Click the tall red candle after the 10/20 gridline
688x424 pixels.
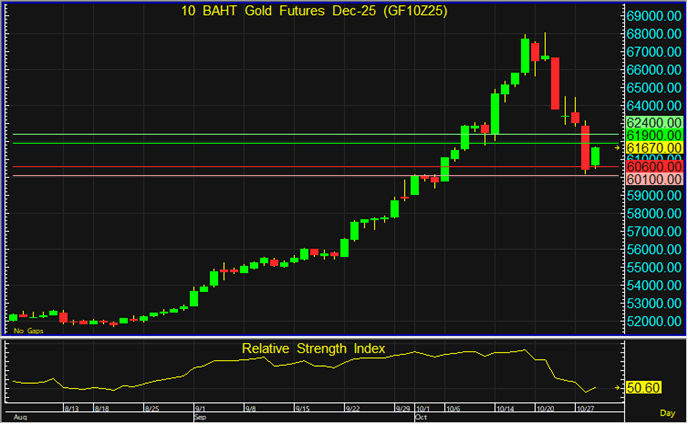click(554, 84)
